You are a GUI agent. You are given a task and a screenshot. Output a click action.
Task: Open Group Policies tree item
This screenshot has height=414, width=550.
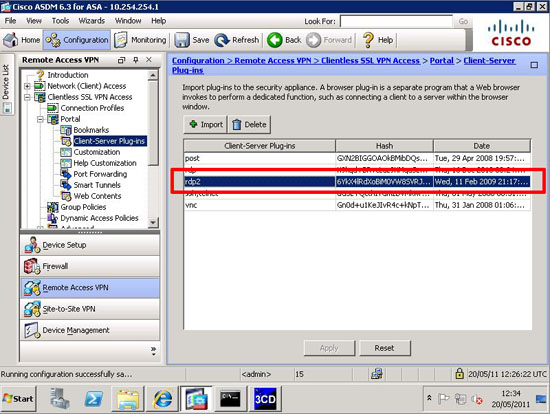(83, 207)
